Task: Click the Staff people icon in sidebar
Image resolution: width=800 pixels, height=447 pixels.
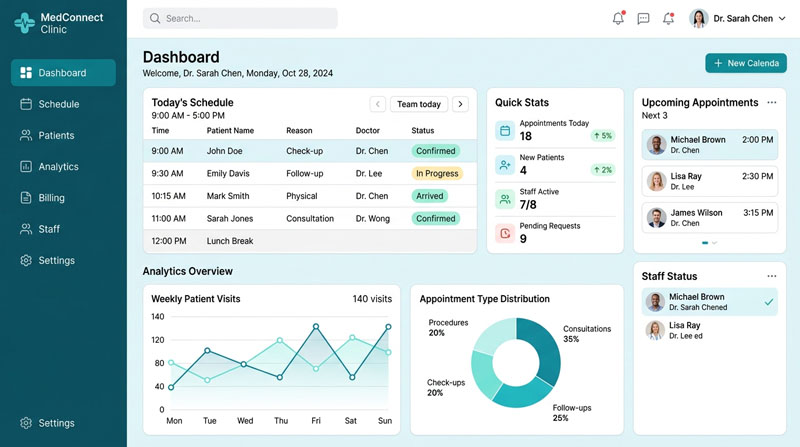Action: (x=26, y=229)
